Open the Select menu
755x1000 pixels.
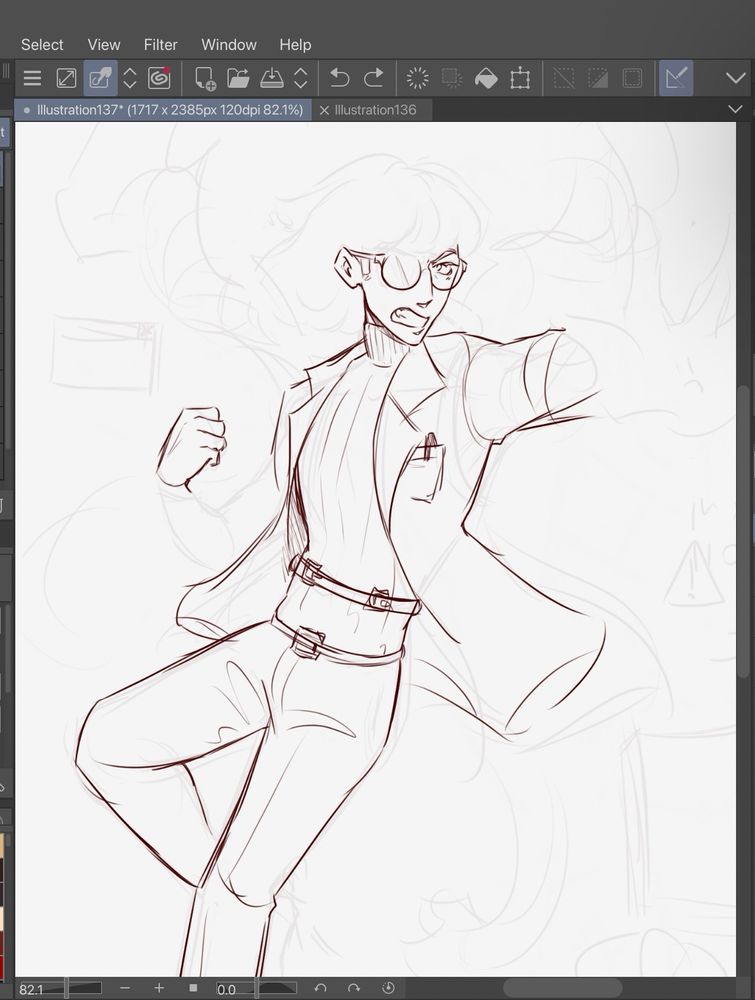pyautogui.click(x=42, y=45)
